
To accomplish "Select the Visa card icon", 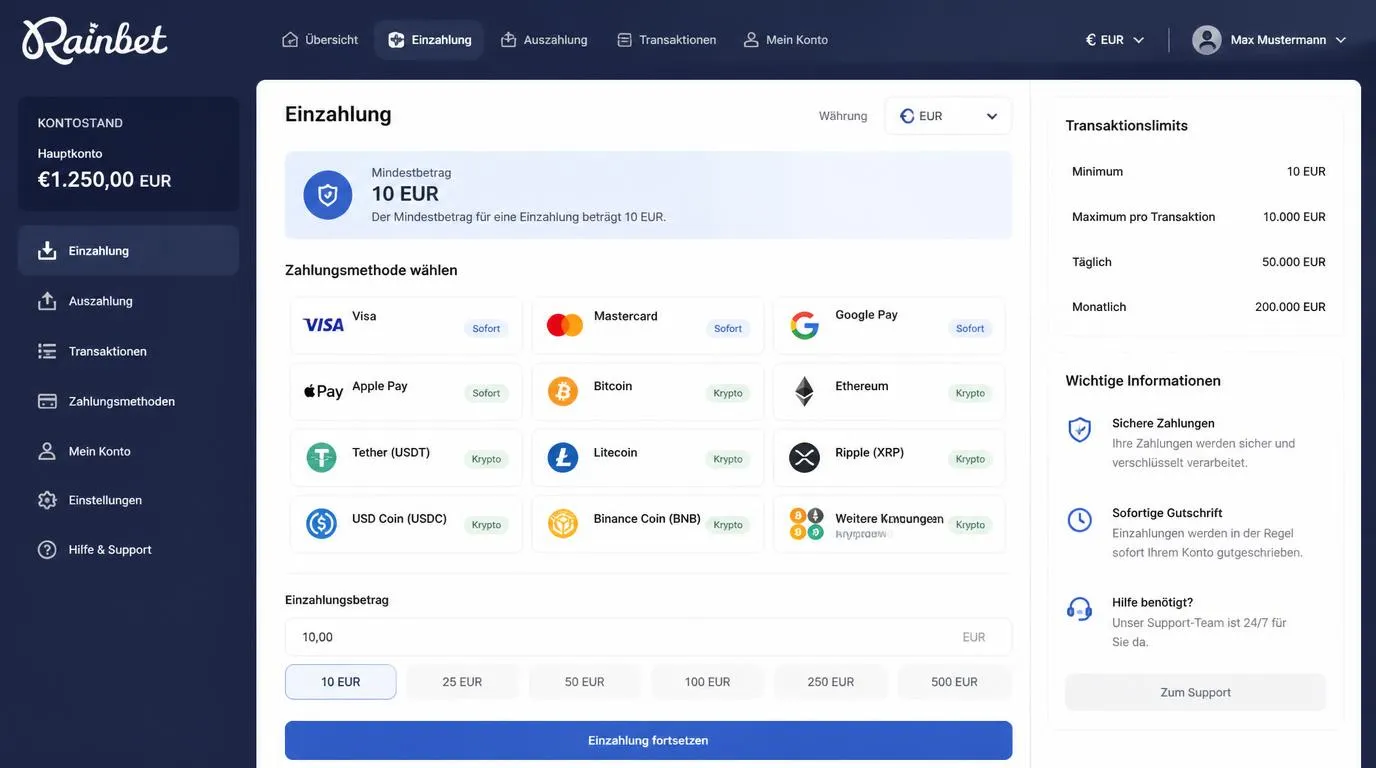I will tap(323, 325).
